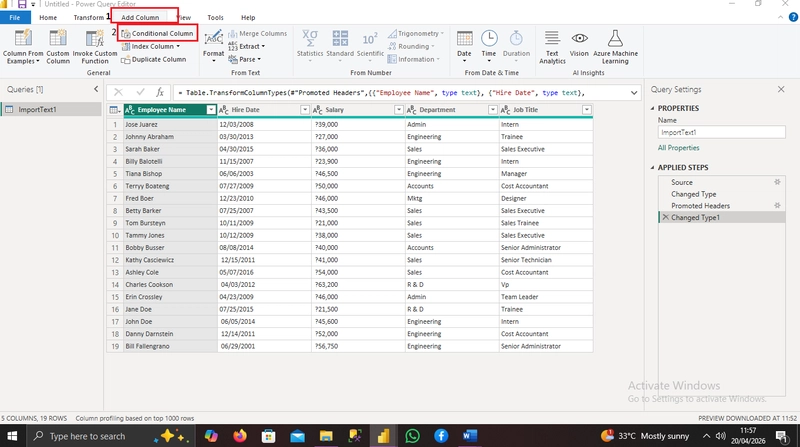Click Duplicate Column

[x=154, y=60]
